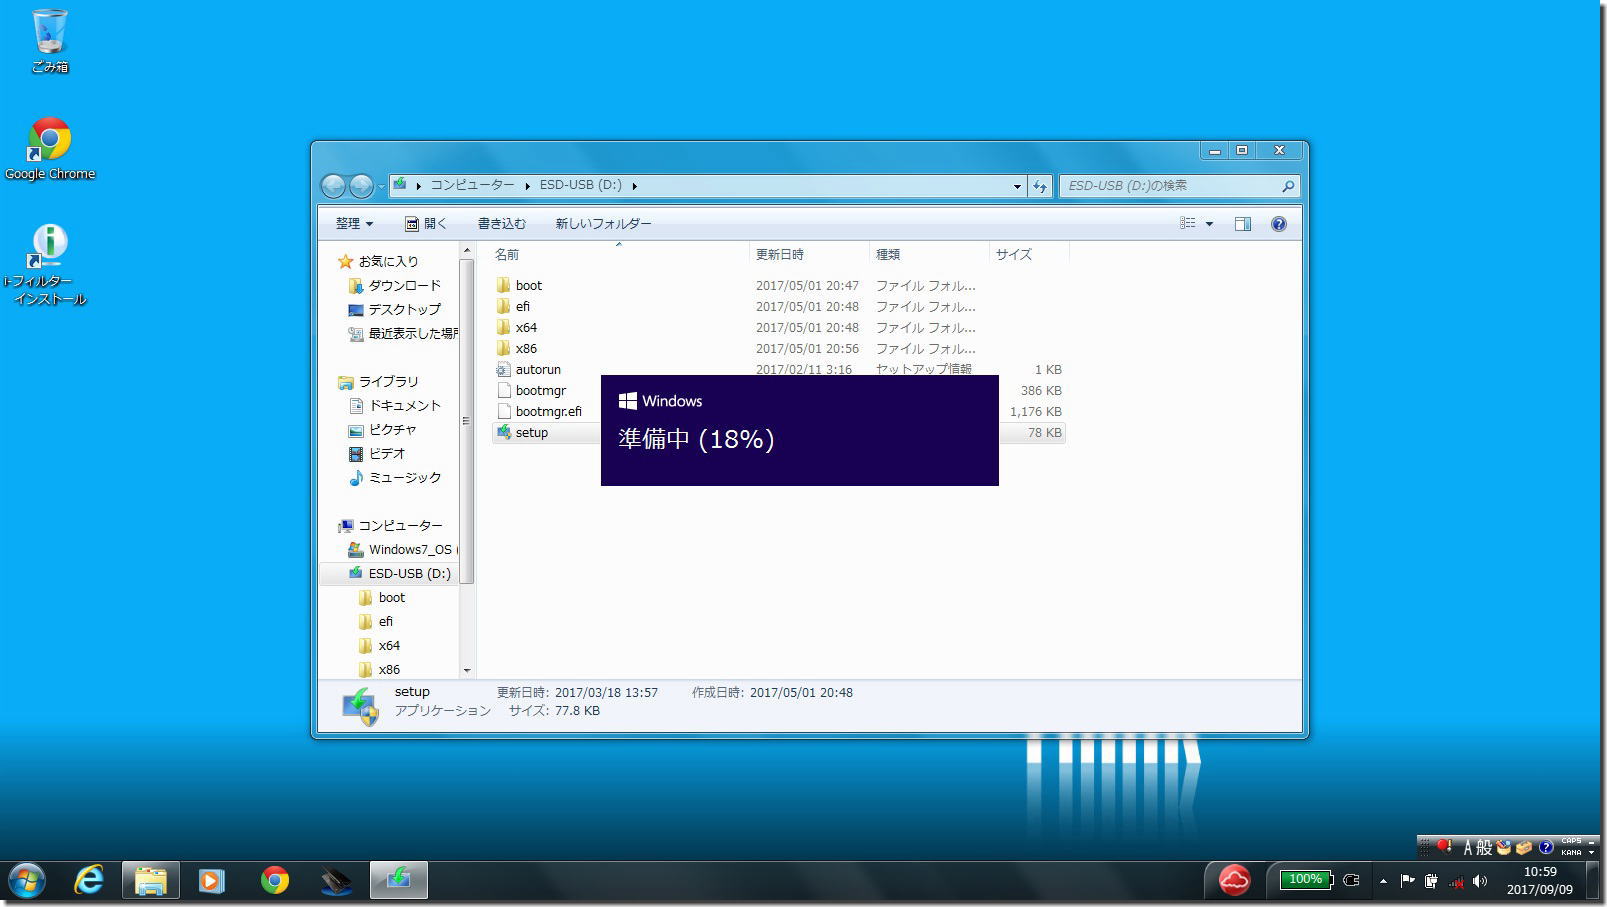Open Google Chrome from the taskbar
Viewport: 1607px width, 907px height.
tap(274, 880)
